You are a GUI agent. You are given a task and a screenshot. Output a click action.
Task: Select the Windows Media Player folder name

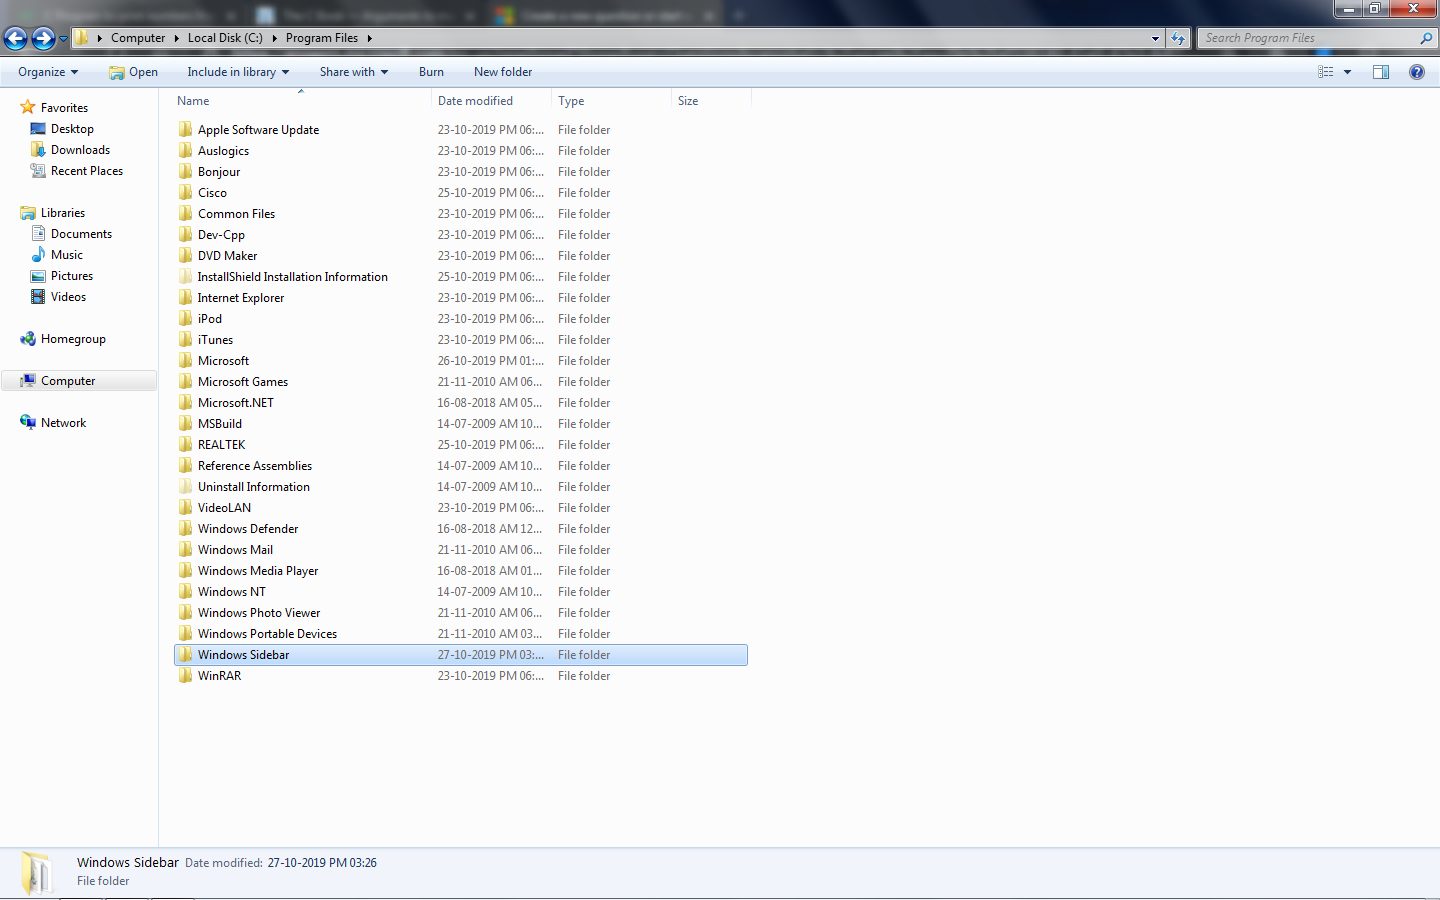click(x=258, y=571)
